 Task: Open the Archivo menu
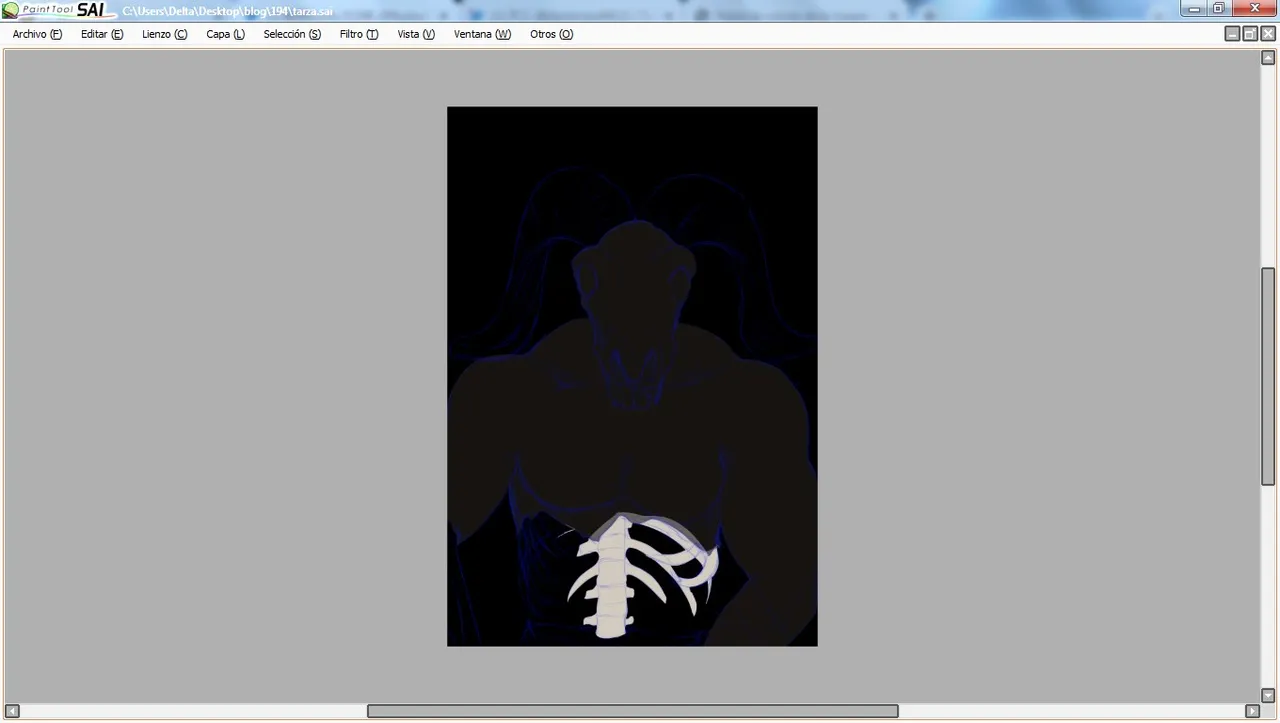click(37, 34)
